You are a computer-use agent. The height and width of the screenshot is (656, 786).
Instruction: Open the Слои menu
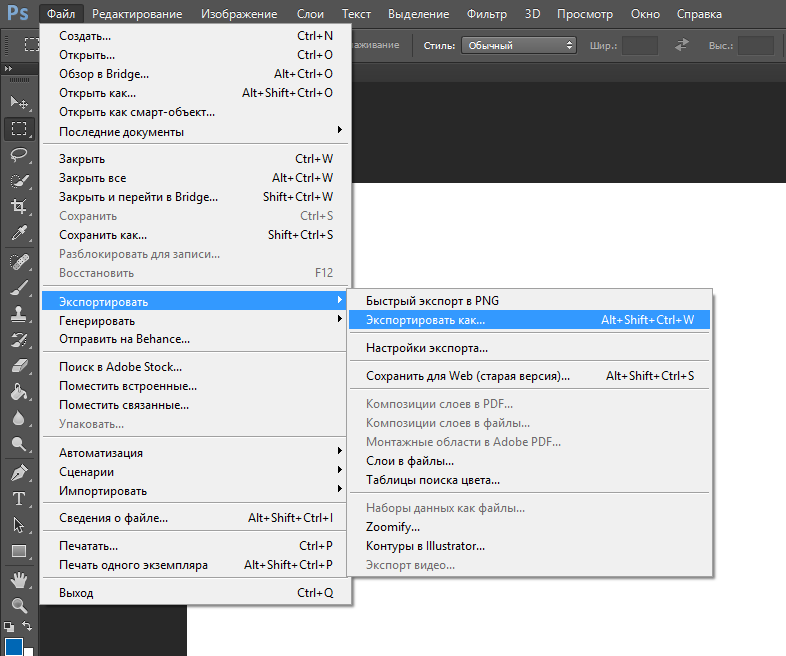310,14
